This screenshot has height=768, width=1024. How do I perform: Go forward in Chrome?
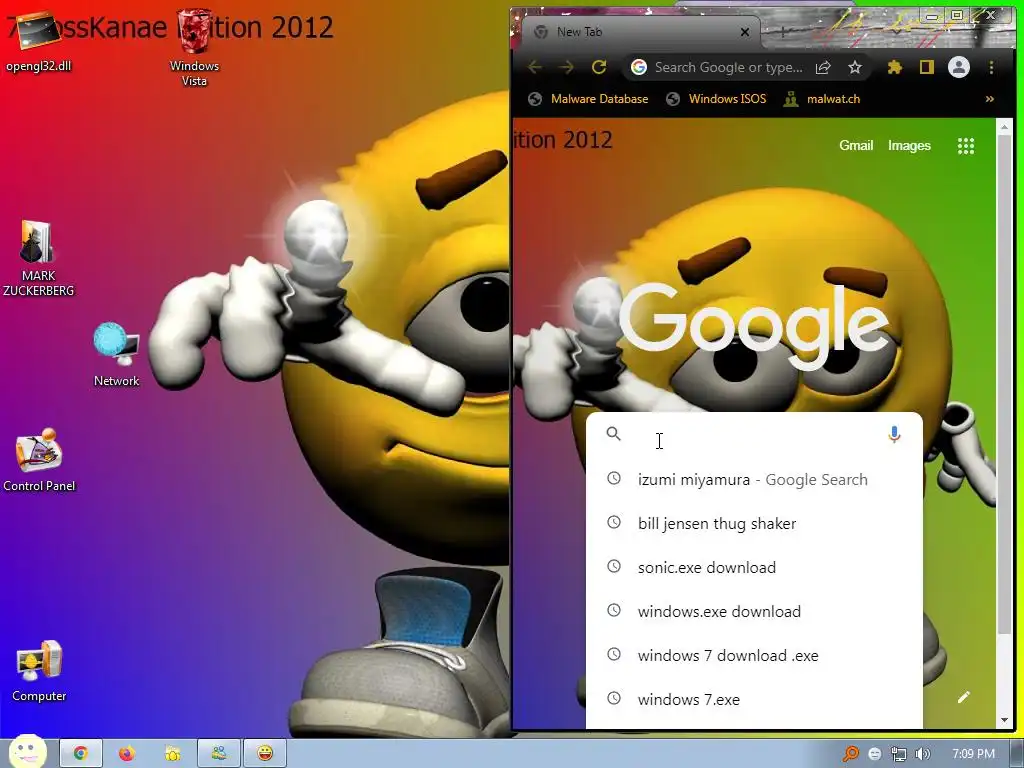(566, 67)
